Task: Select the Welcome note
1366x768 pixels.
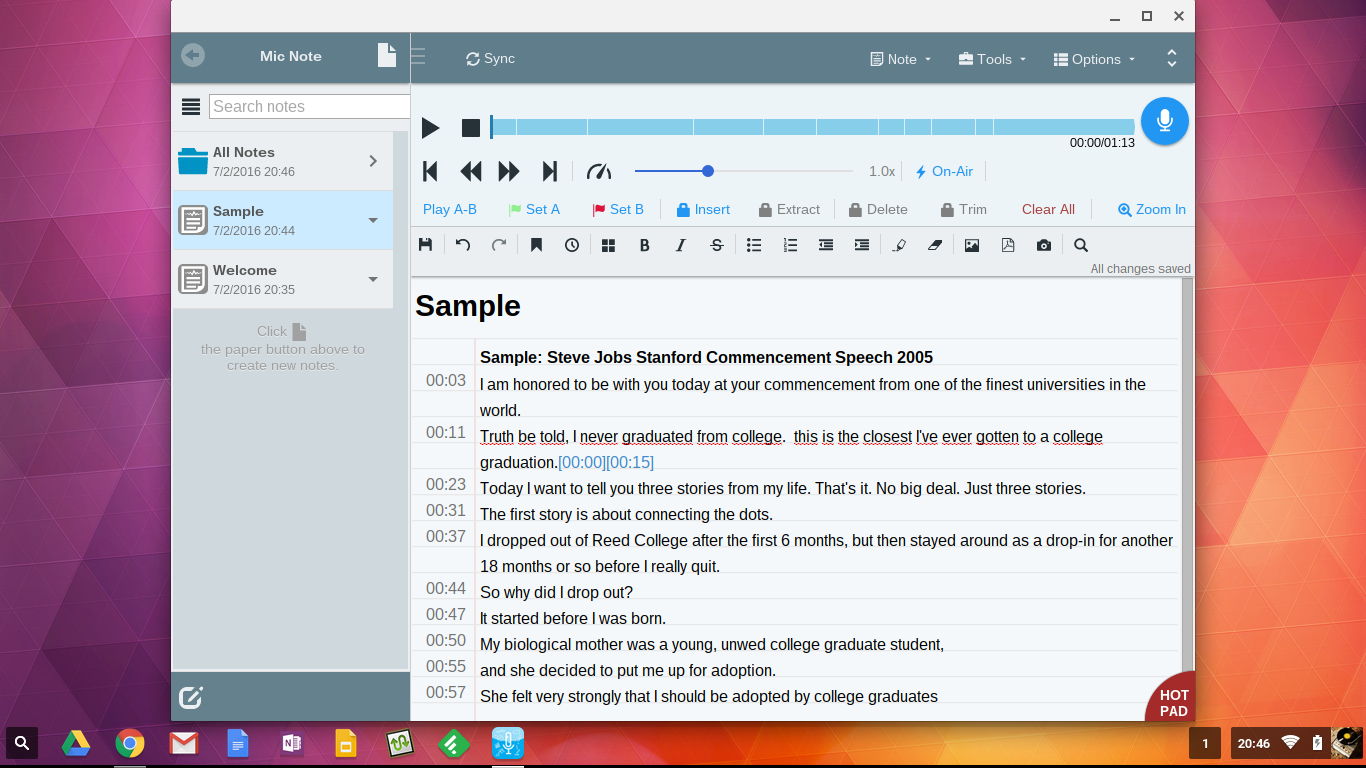Action: [x=282, y=279]
